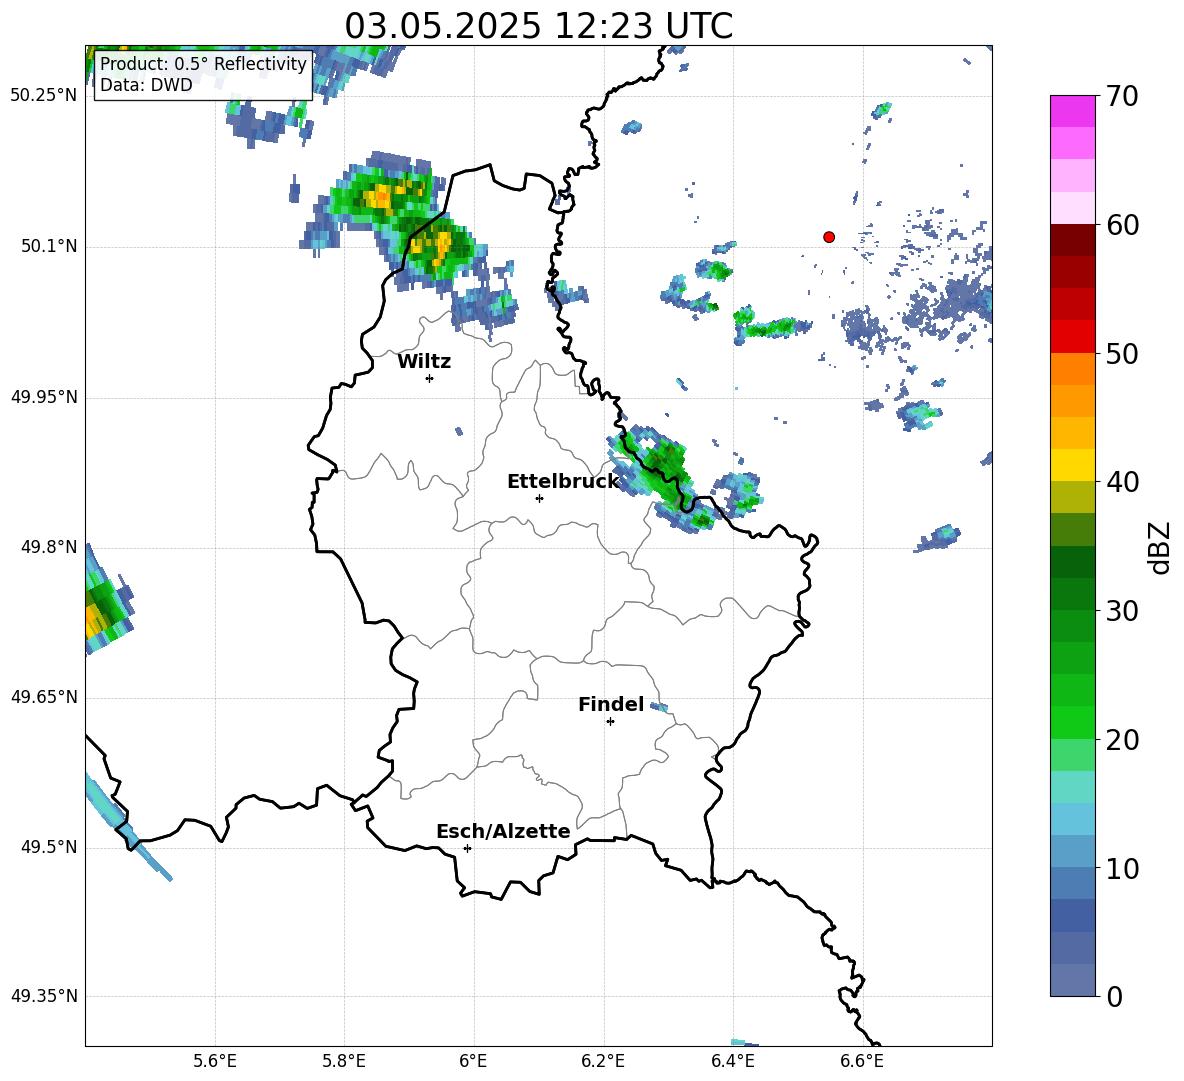This screenshot has width=1184, height=1081.
Task: Click the bright green colorbar band at 20
Action: click(x=1072, y=722)
